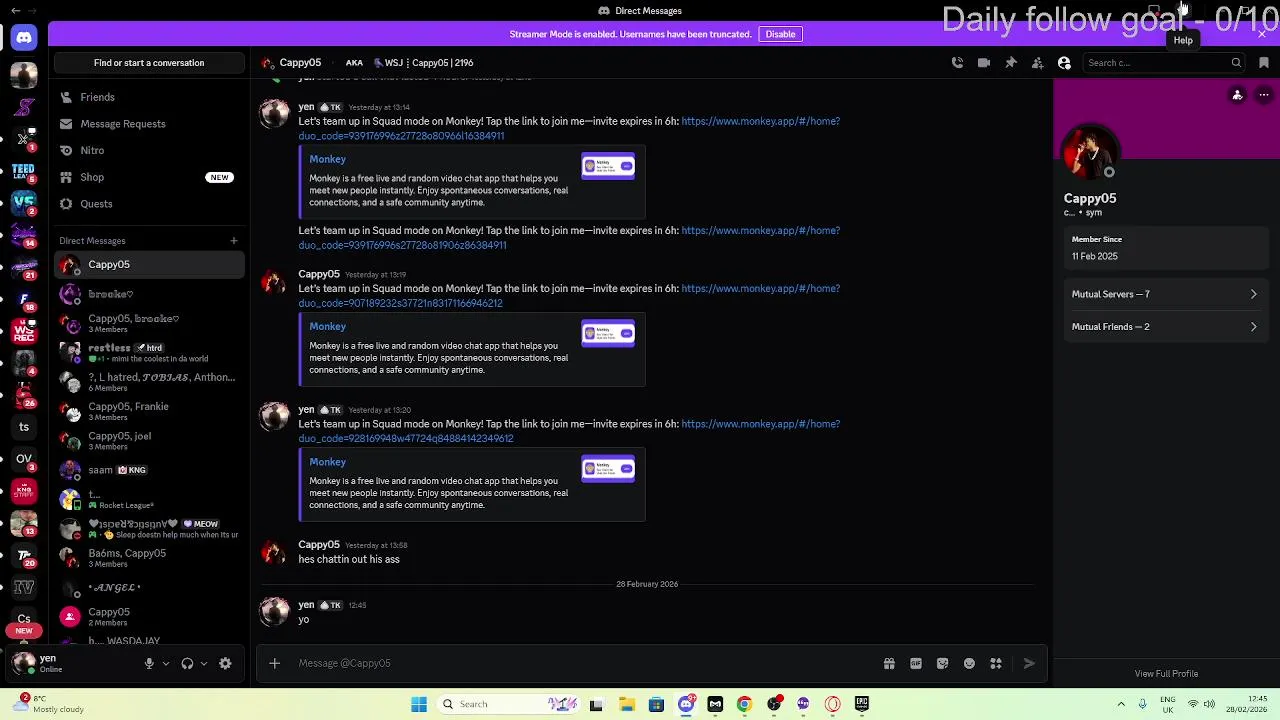Open File Explorer from the taskbar
The width and height of the screenshot is (1280, 720).
(627, 704)
